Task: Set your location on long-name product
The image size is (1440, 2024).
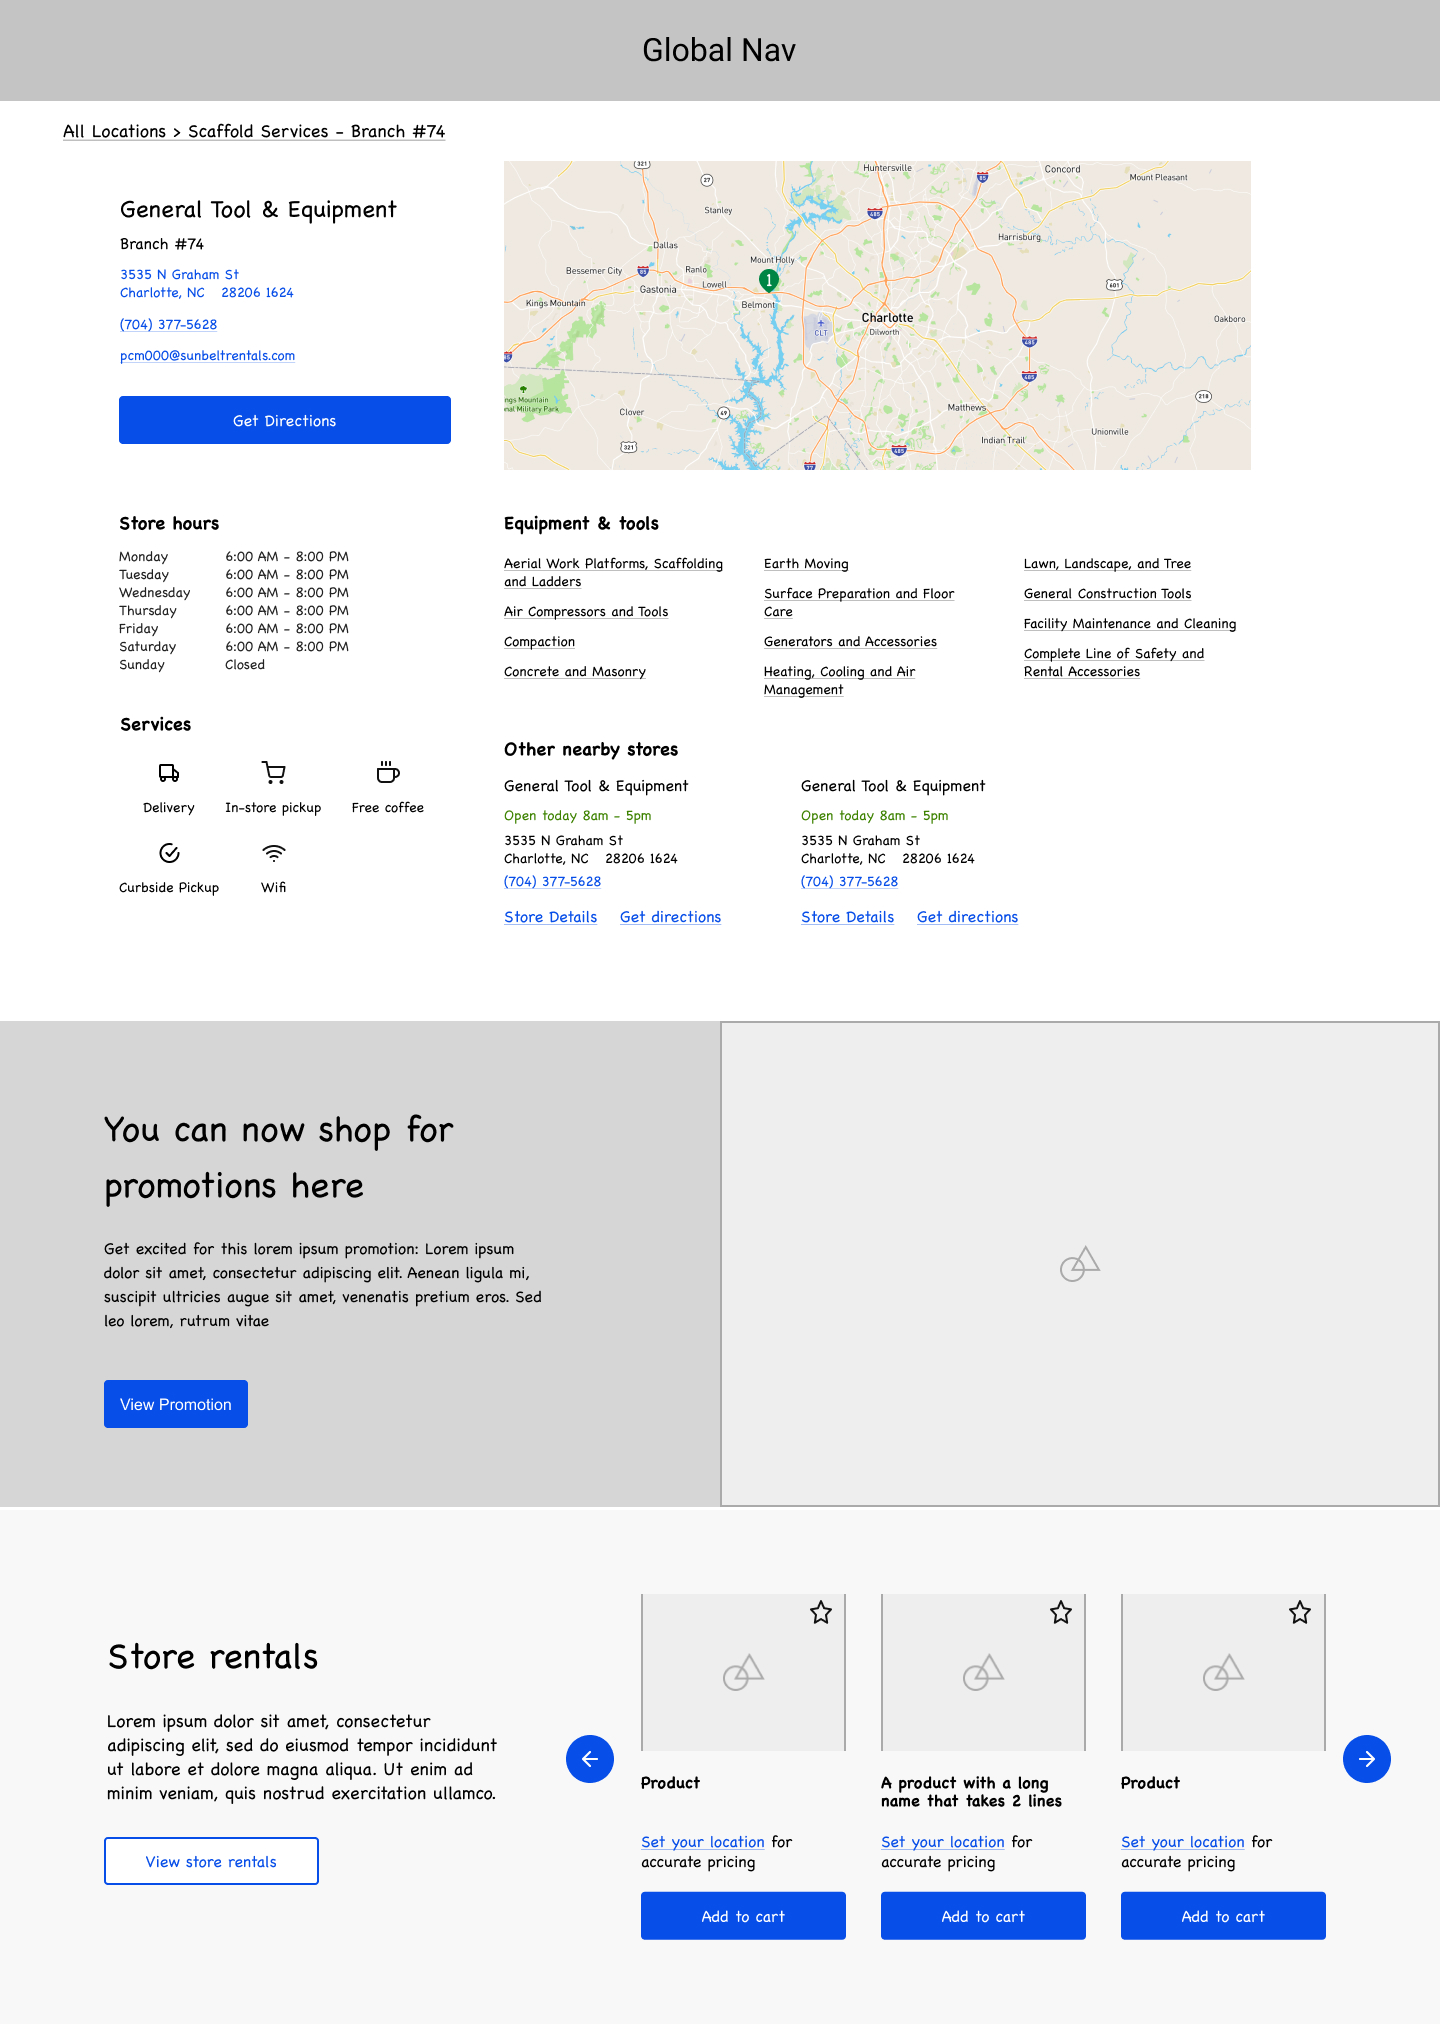Action: [943, 1842]
